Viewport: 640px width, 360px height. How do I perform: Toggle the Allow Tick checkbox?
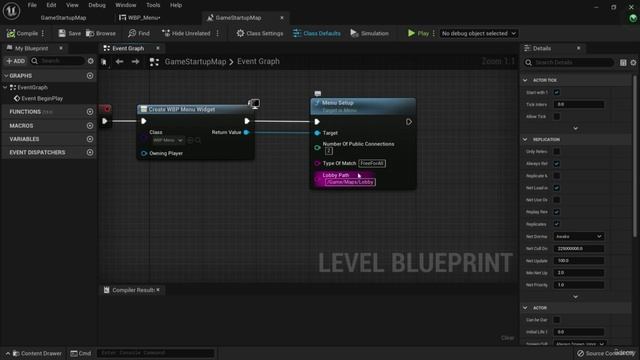tap(557, 116)
